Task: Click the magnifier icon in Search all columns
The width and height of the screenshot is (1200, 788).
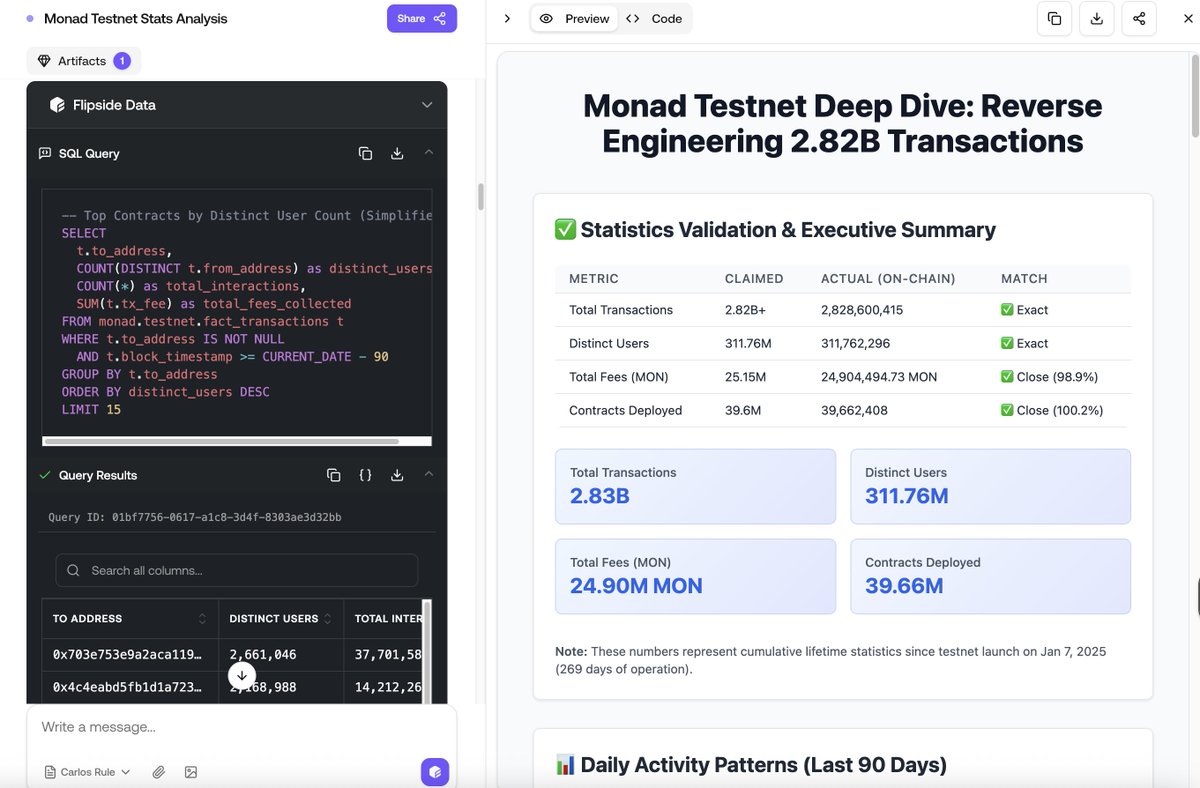Action: (x=73, y=570)
